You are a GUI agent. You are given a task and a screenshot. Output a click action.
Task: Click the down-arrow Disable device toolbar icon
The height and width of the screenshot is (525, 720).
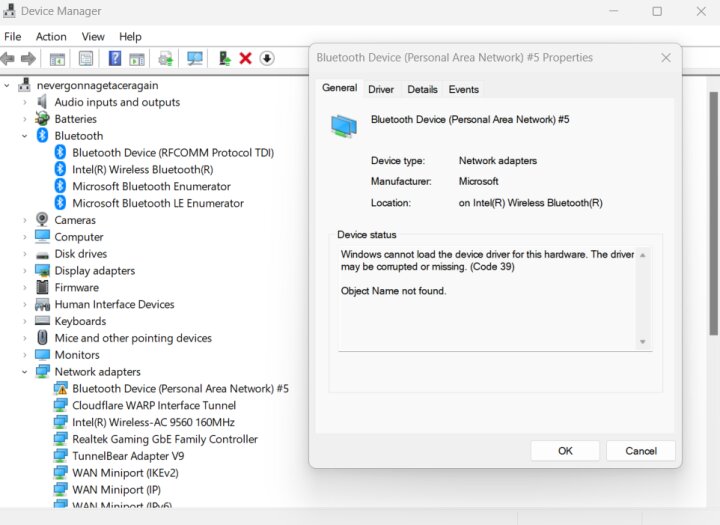(x=267, y=59)
